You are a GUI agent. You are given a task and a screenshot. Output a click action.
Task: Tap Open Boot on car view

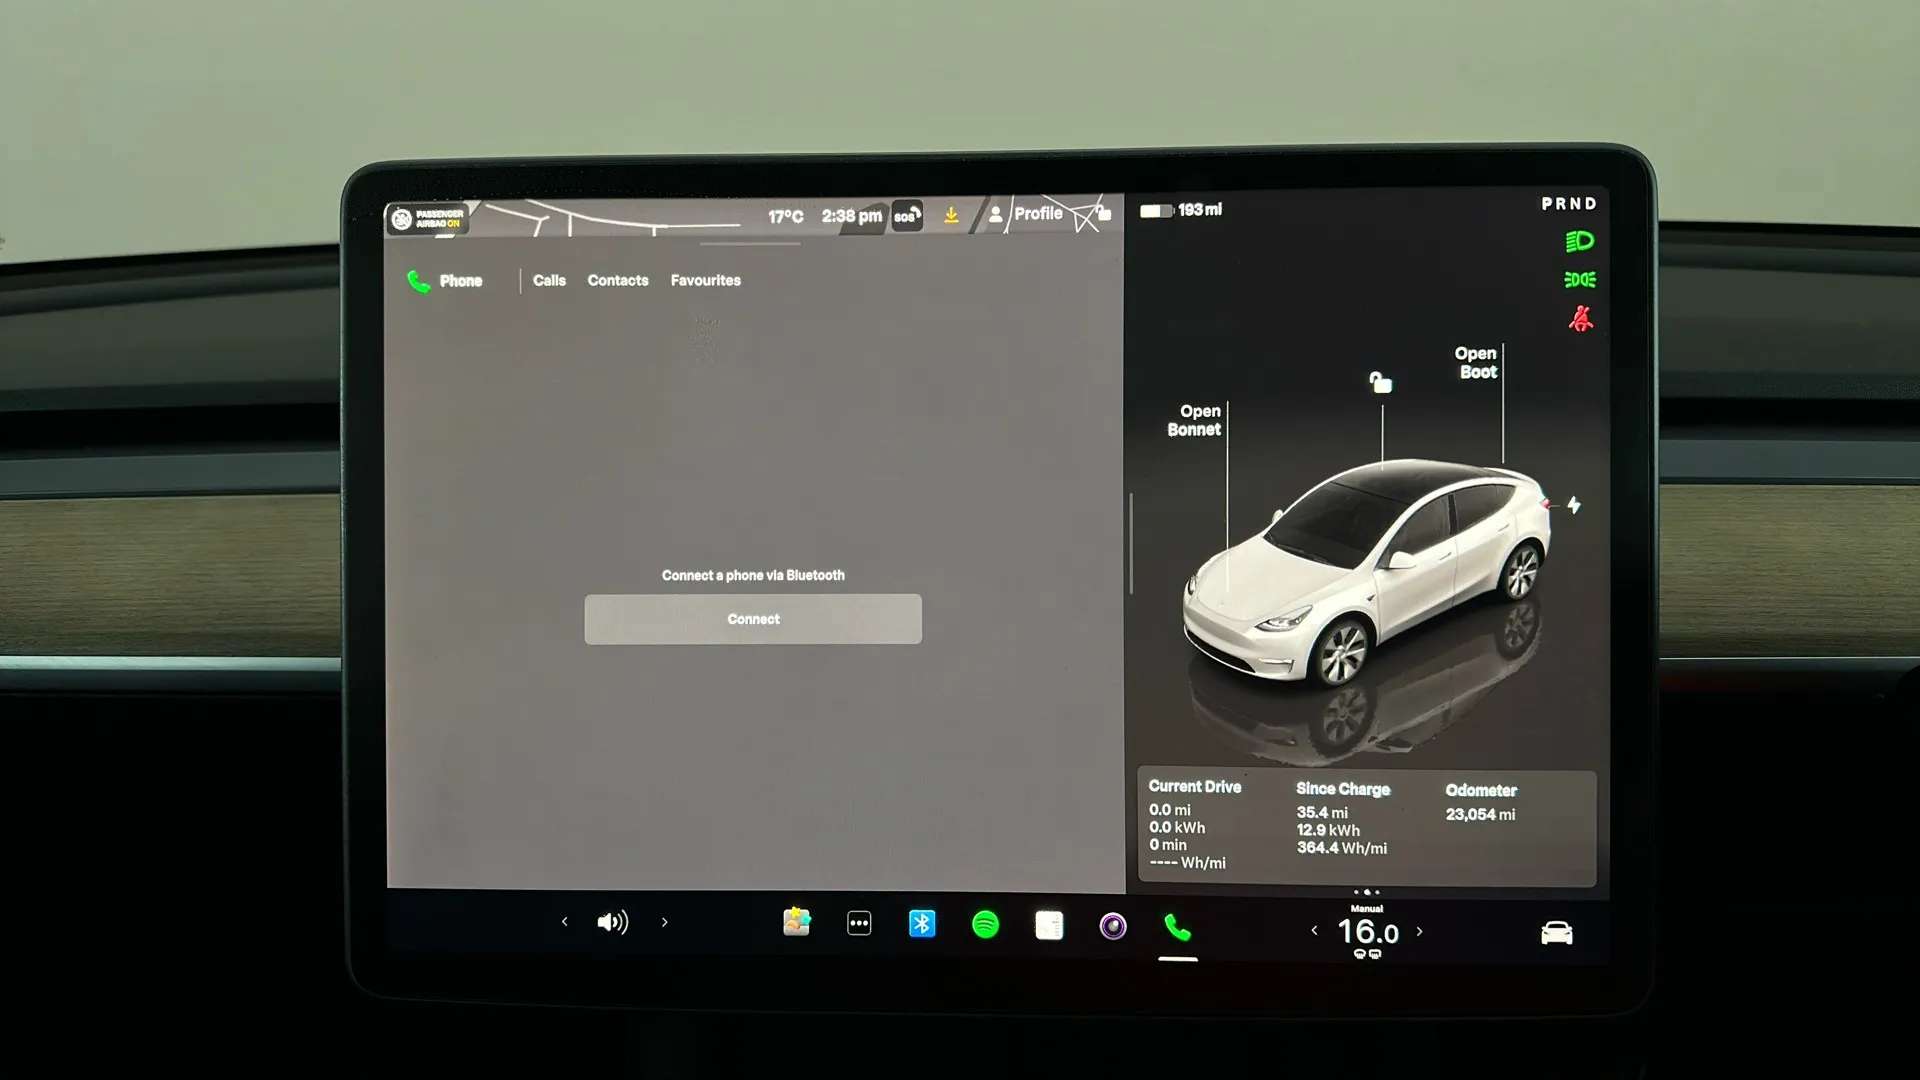click(x=1477, y=363)
